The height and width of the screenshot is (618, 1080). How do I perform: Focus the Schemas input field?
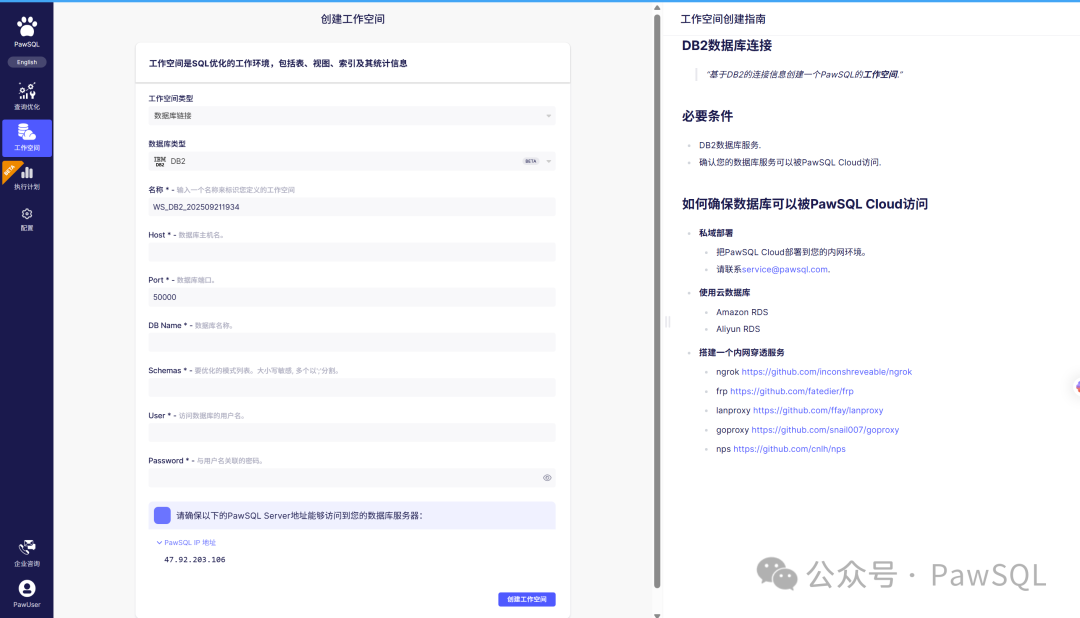(351, 387)
